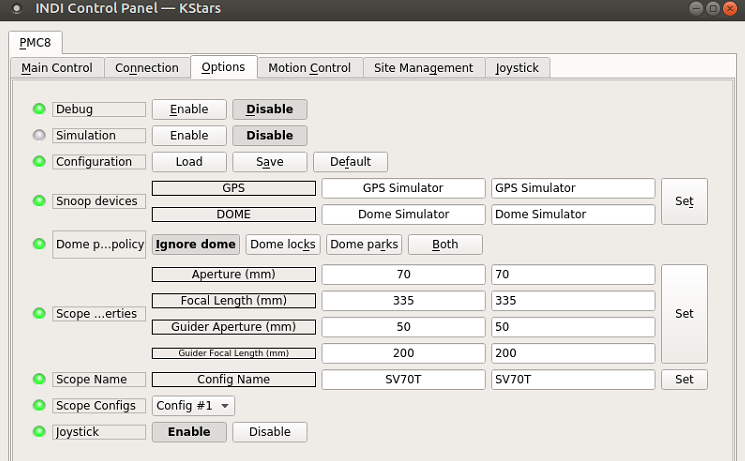
Task: Close the INDI Control Panel window
Action: [730, 9]
